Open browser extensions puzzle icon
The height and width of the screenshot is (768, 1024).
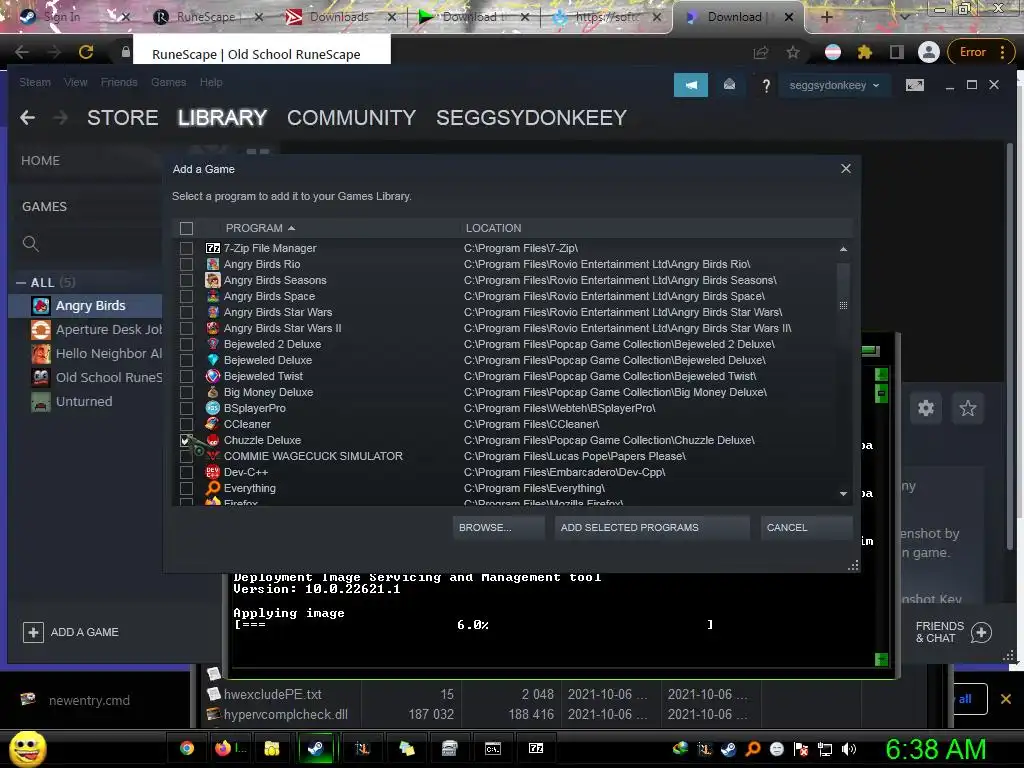tap(865, 52)
